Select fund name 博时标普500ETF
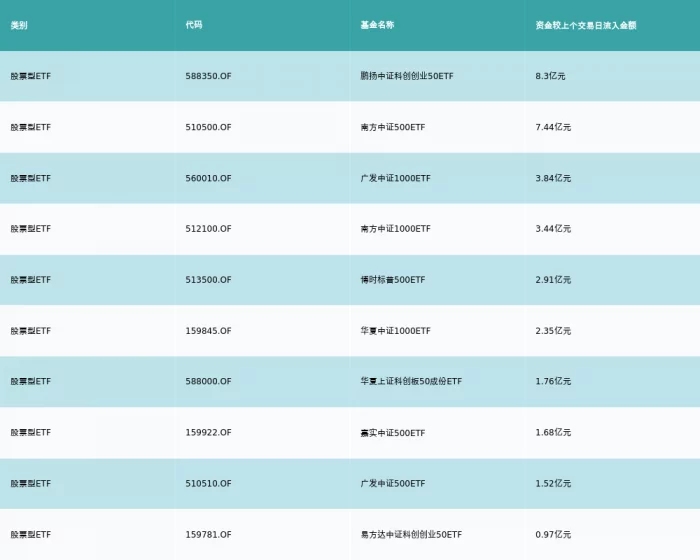Image resolution: width=700 pixels, height=560 pixels. pyautogui.click(x=393, y=280)
